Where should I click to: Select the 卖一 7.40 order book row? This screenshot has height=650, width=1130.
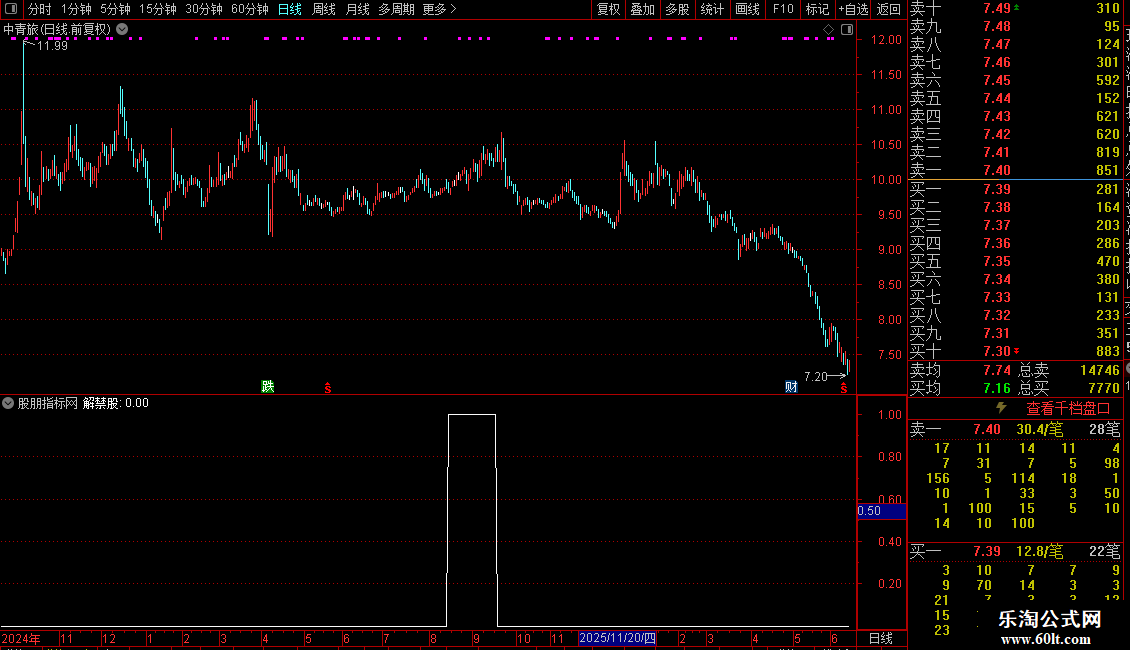[1015, 170]
